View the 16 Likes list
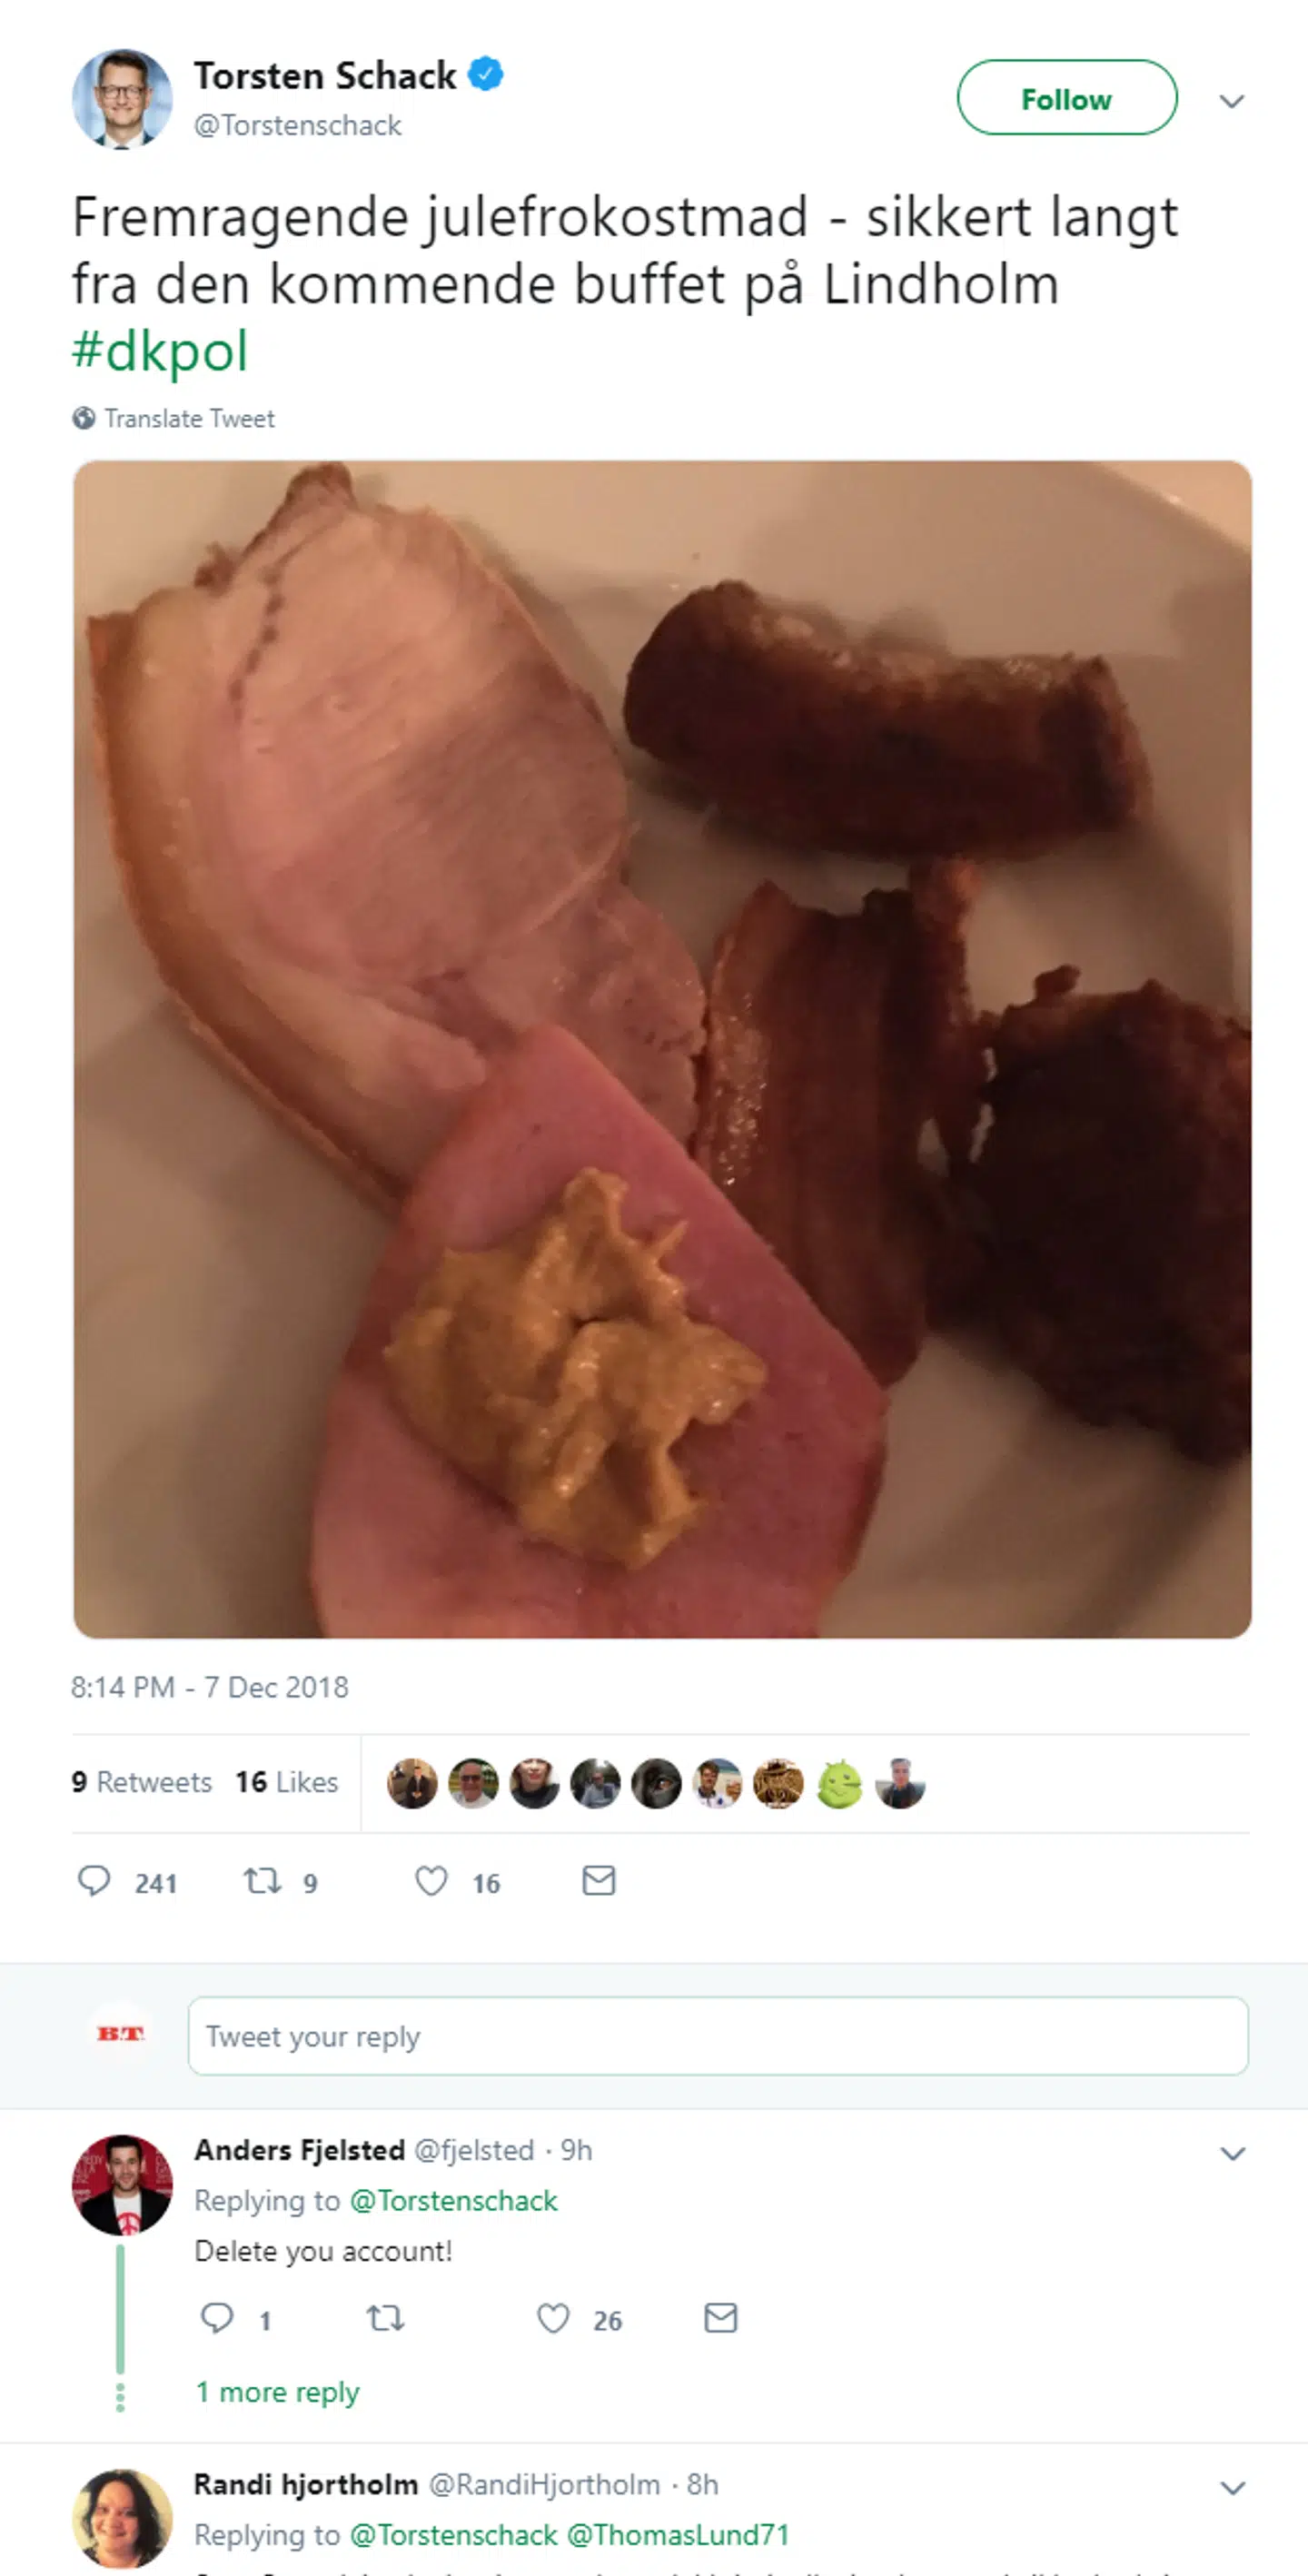1308x2576 pixels. [287, 1782]
